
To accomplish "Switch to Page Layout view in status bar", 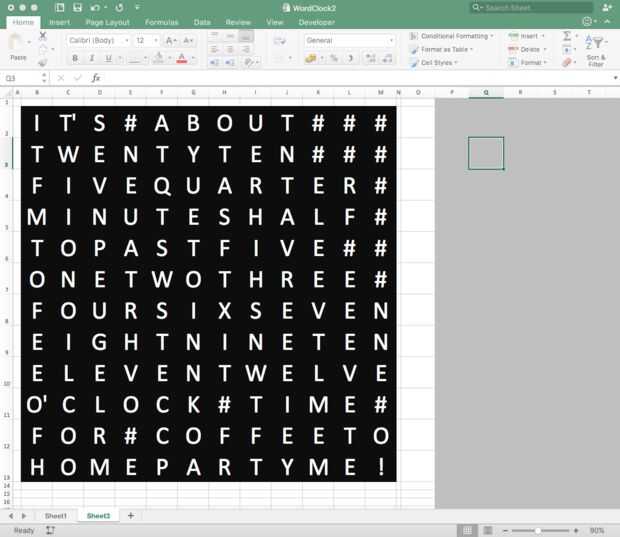I will tap(488, 530).
